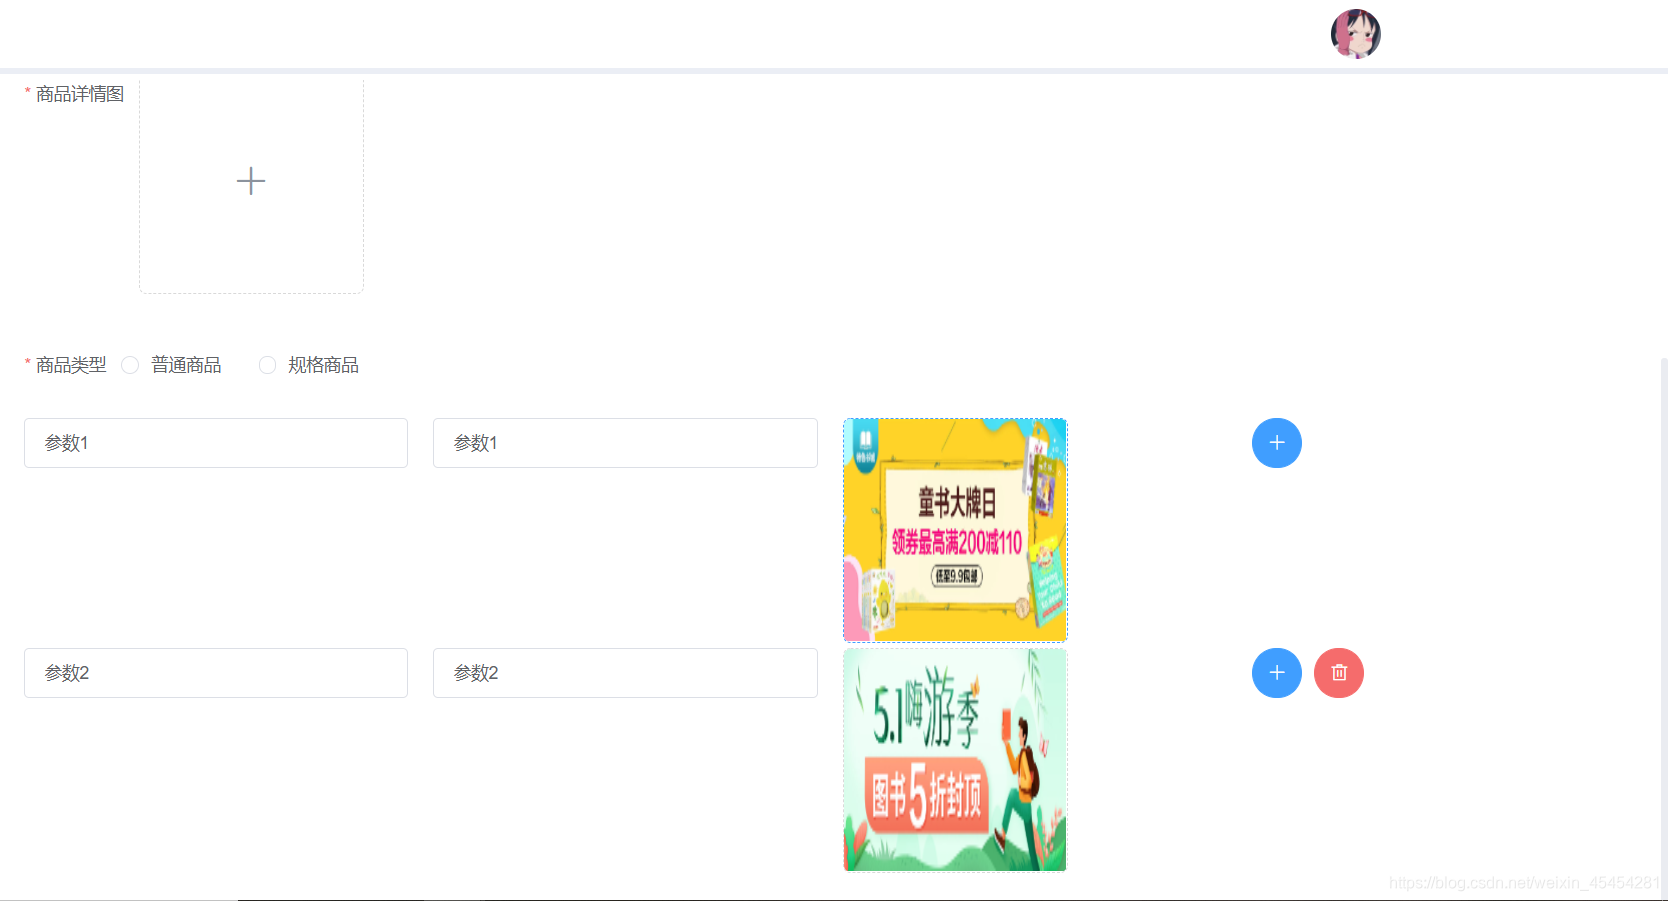The image size is (1668, 901).
Task: Click the blog.csdn.net watermark URL text
Action: click(1524, 883)
